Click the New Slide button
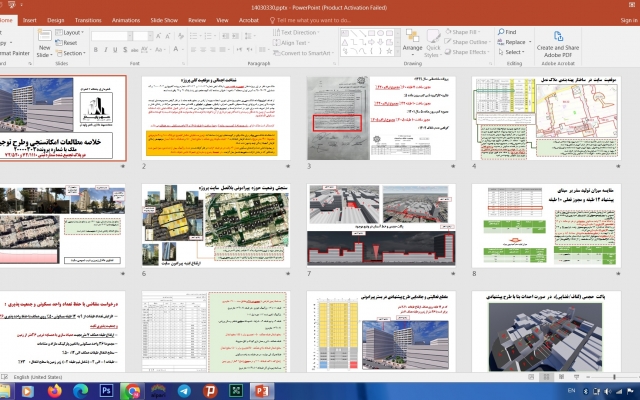 (x=44, y=43)
